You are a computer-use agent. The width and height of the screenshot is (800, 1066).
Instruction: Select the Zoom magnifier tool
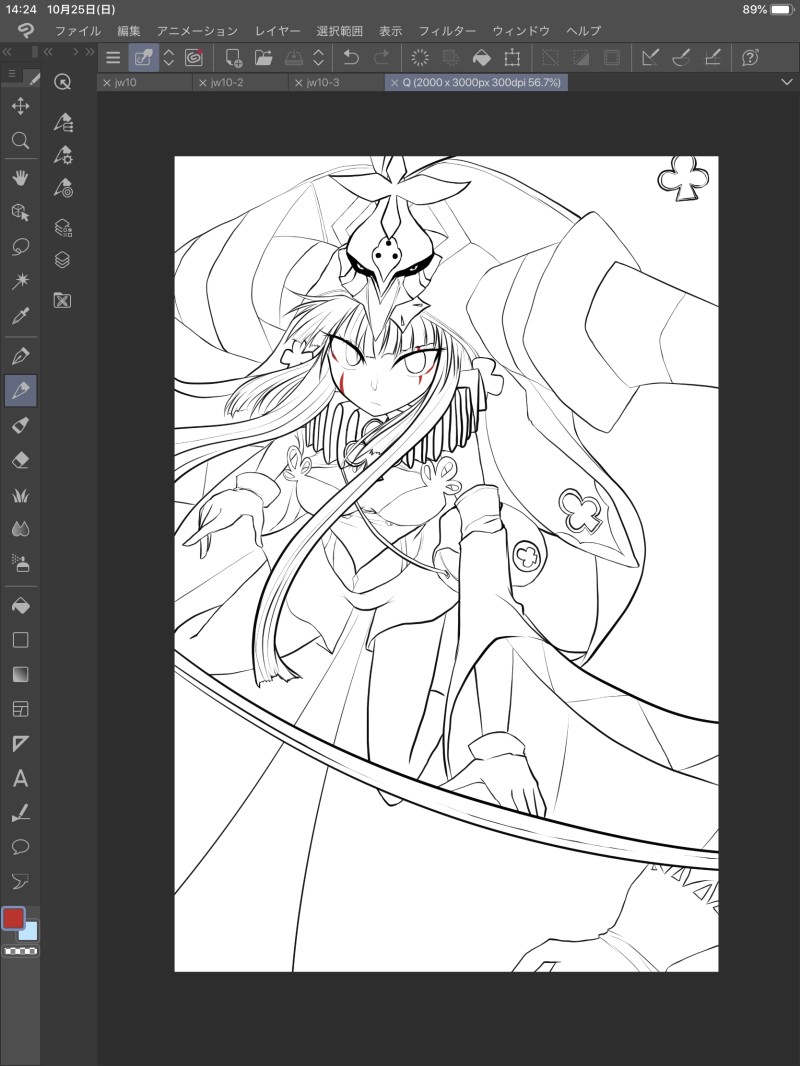[20, 141]
